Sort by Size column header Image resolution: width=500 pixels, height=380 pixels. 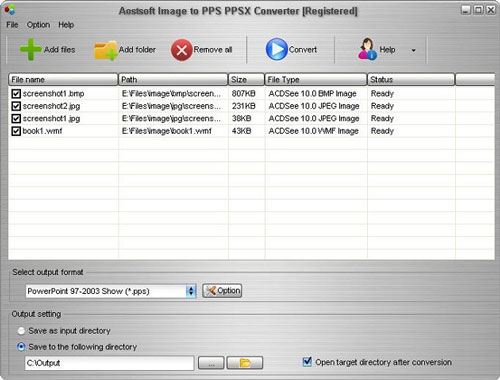(246, 80)
